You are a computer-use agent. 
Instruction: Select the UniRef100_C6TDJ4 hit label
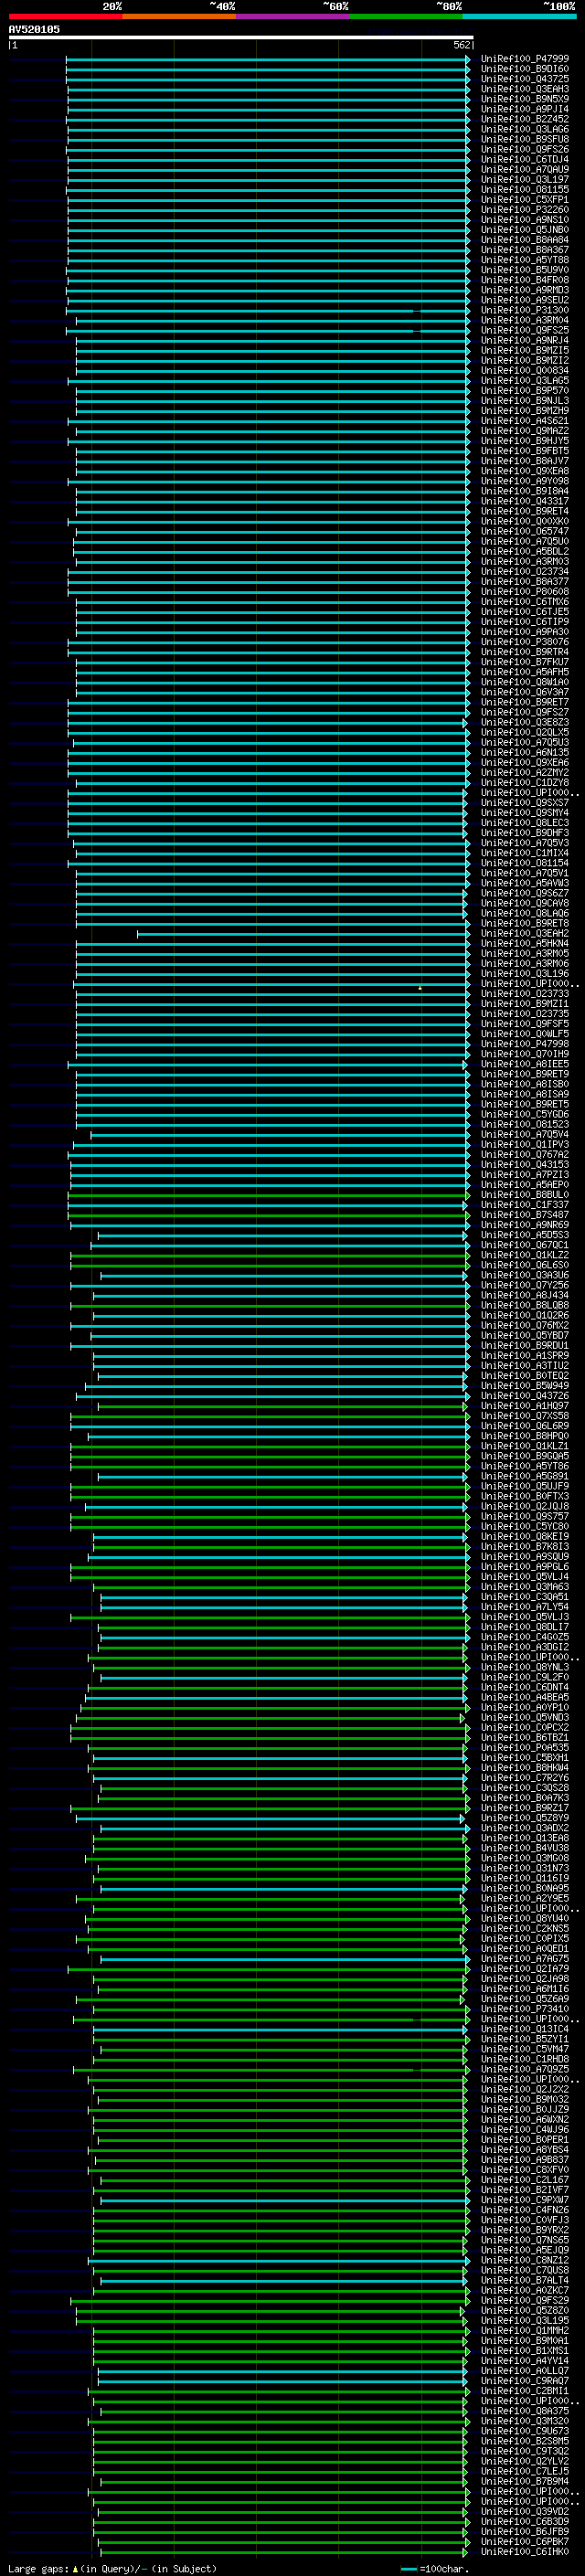pyautogui.click(x=525, y=159)
